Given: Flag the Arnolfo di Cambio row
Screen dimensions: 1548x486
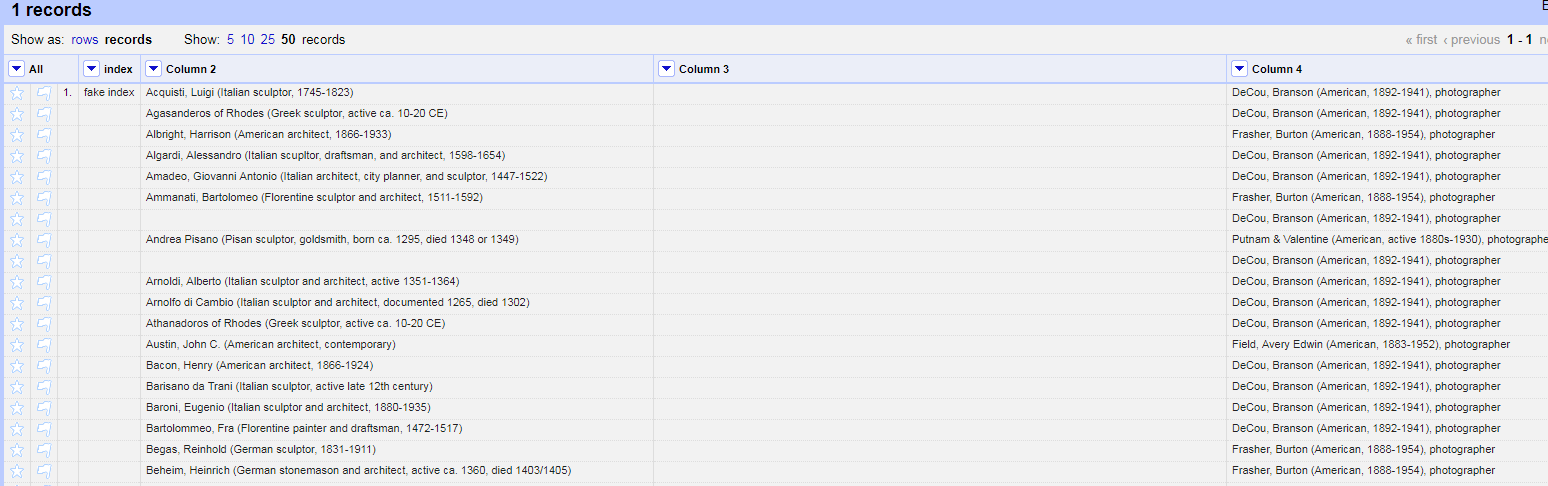Looking at the screenshot, I should [44, 303].
